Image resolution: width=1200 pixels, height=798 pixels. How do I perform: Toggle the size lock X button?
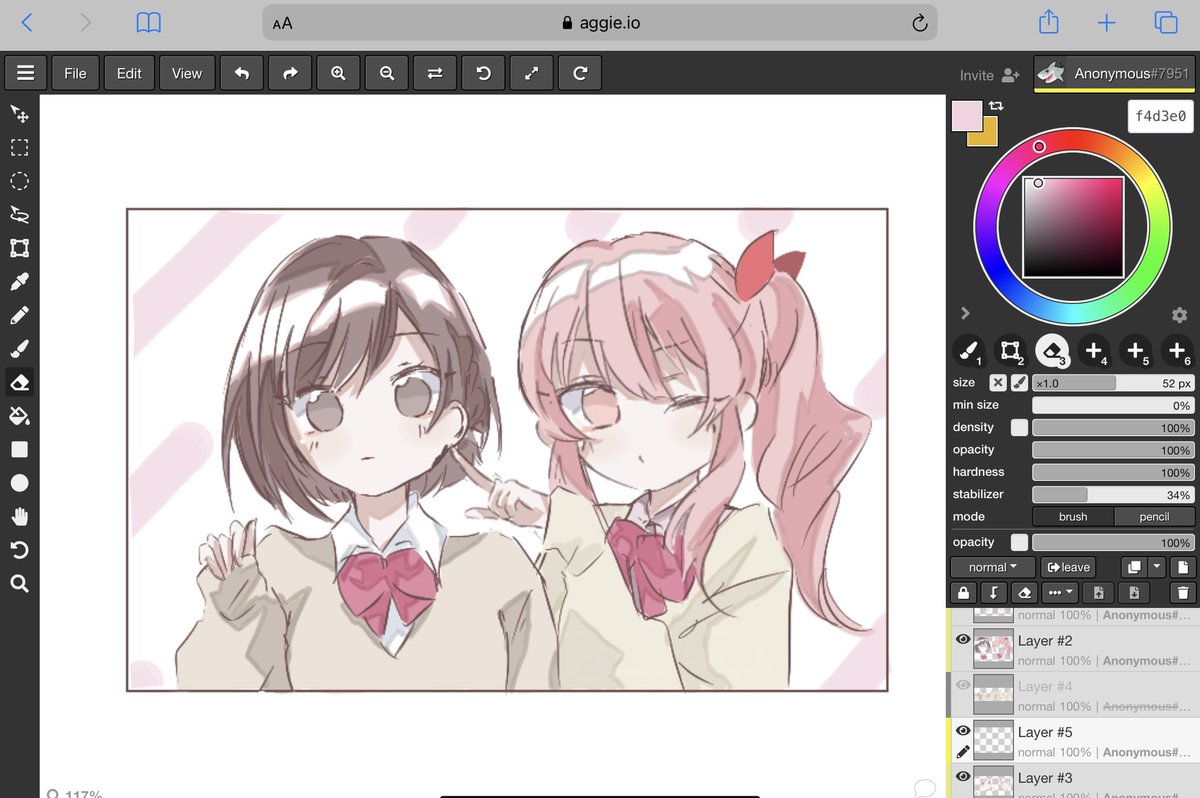pos(997,383)
